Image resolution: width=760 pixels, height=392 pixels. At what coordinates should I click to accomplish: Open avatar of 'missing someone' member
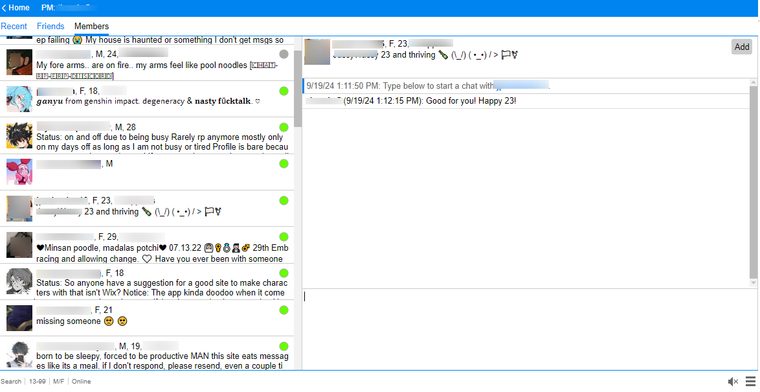click(19, 318)
